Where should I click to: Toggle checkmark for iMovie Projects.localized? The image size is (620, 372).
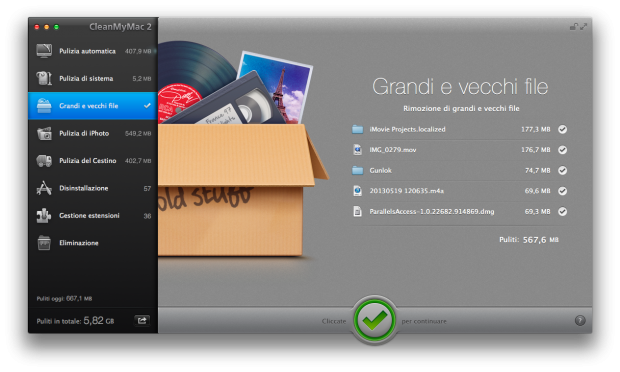(562, 129)
